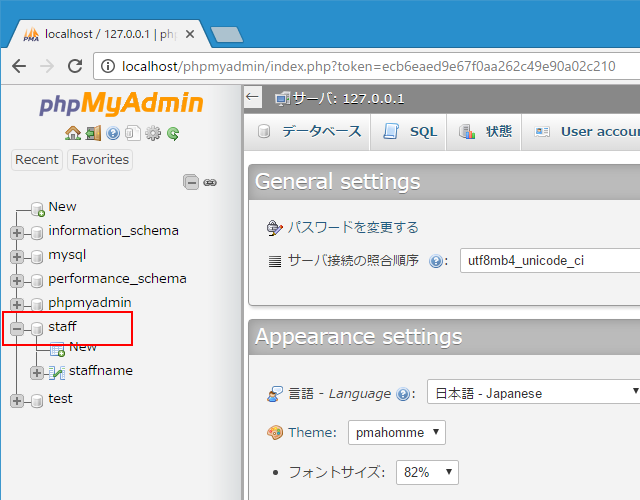Image resolution: width=640 pixels, height=500 pixels.
Task: Open the font size dropdown showing 82%
Action: coord(427,473)
